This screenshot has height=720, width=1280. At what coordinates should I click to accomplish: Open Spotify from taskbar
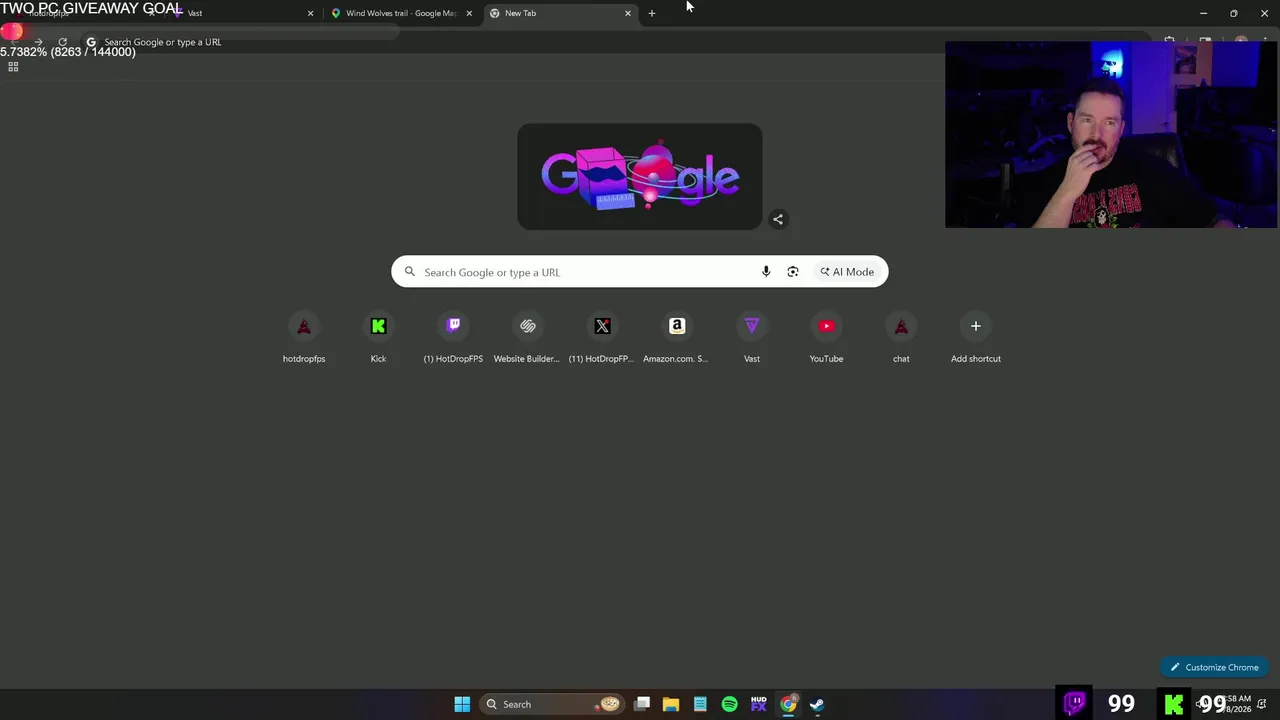729,704
